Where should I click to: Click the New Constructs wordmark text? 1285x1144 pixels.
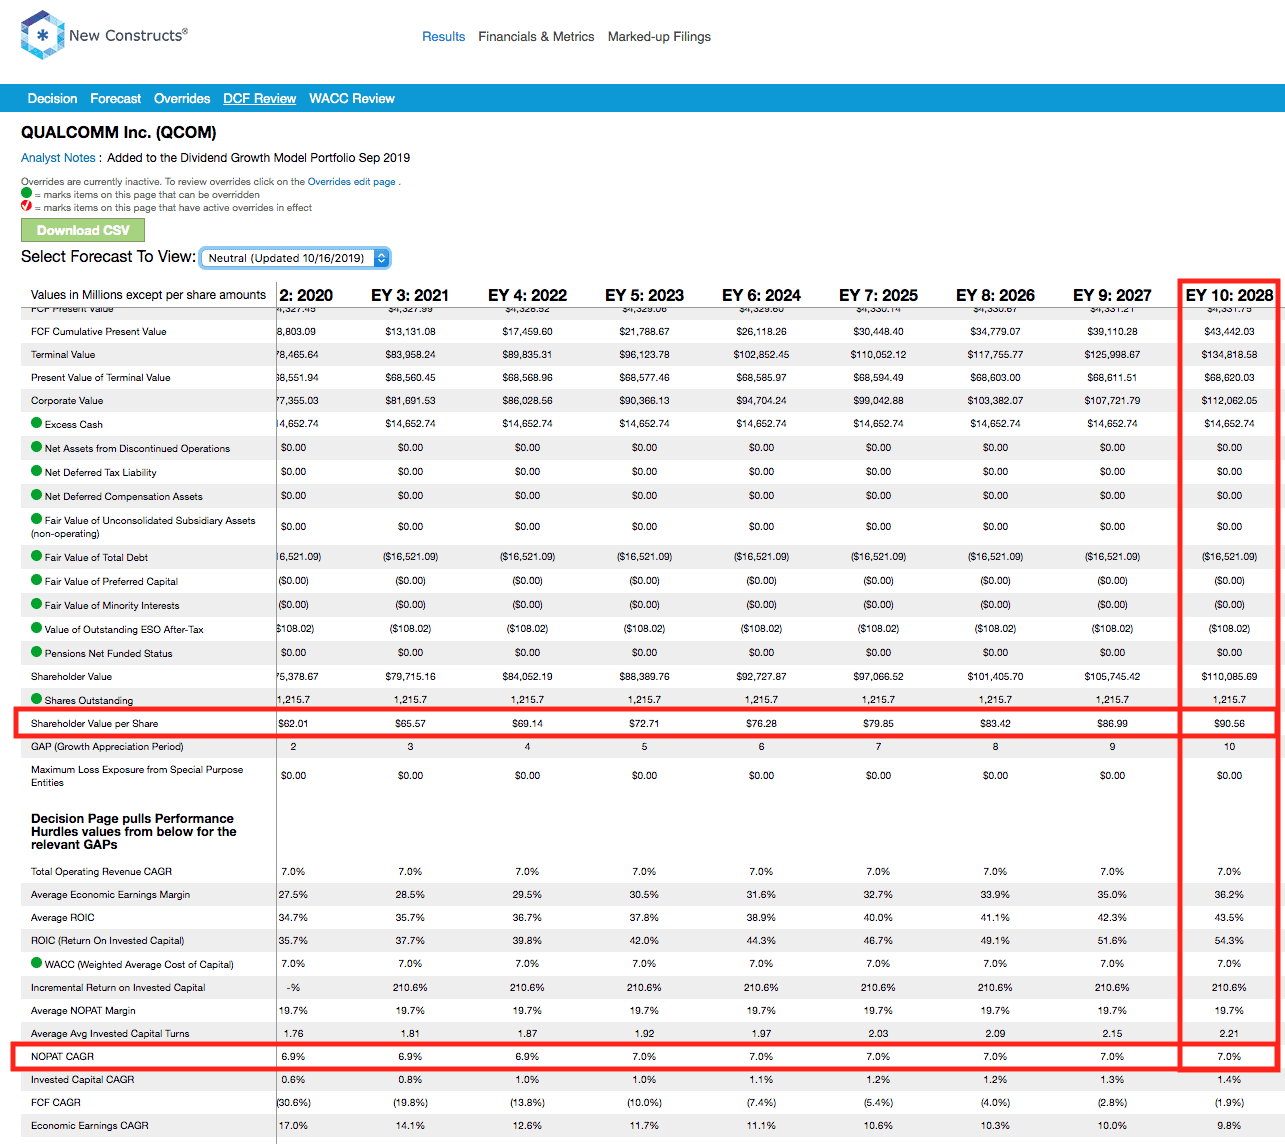click(128, 35)
